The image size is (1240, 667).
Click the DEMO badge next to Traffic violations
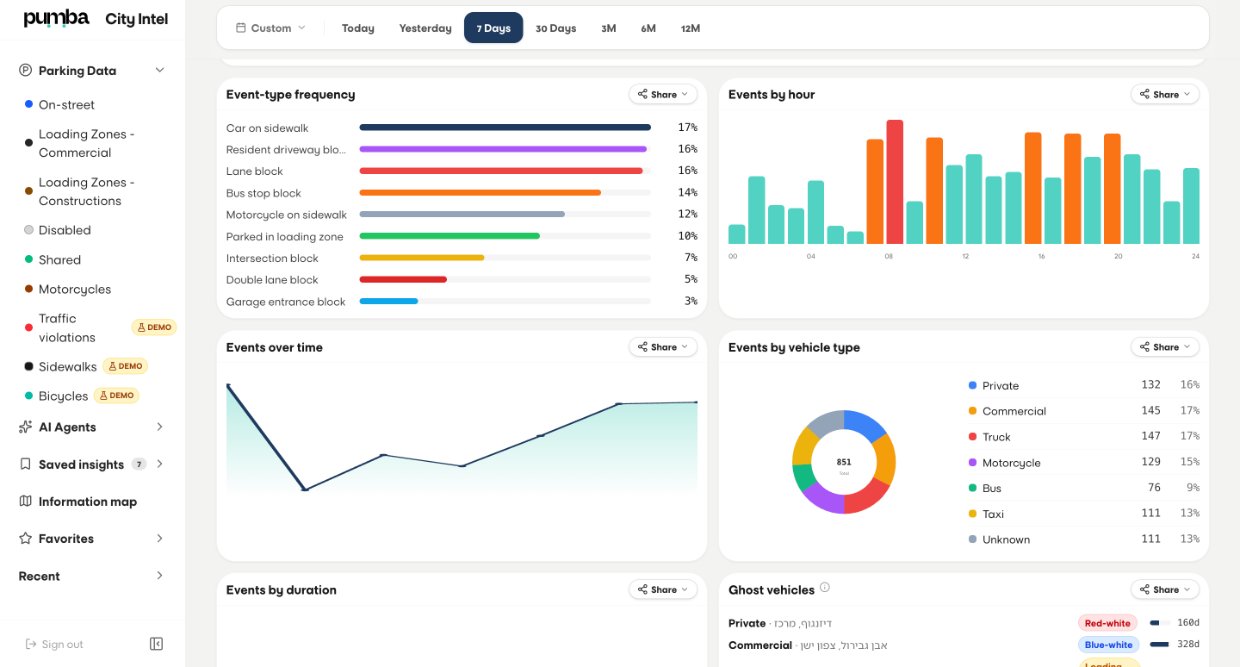pos(154,327)
